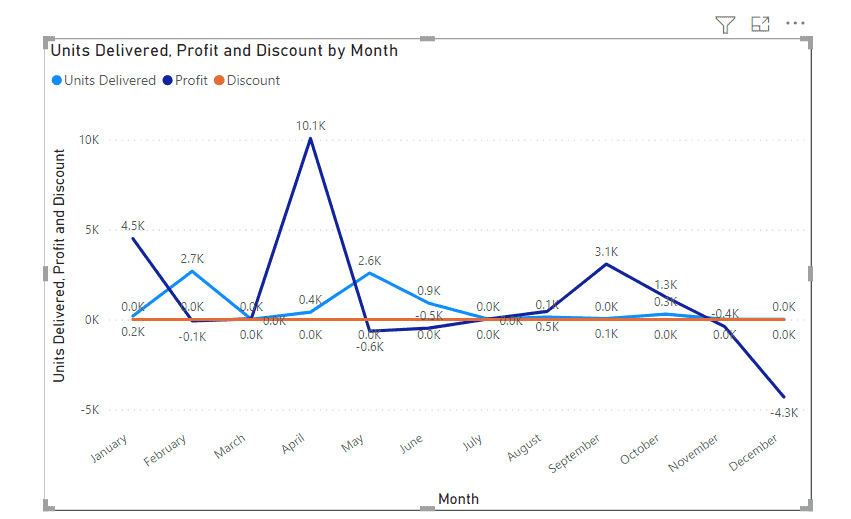Click the 10.1K Profit peak in April
Image resolution: width=851 pixels, height=519 pixels.
pos(310,138)
